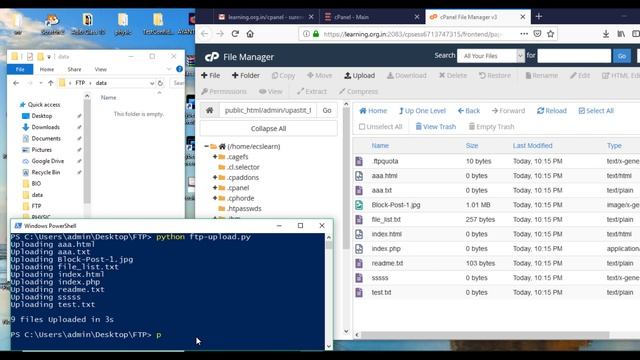Switch to the learning.org.in/cpanel browser tab
Image resolution: width=640 pixels, height=360 pixels.
(265, 17)
